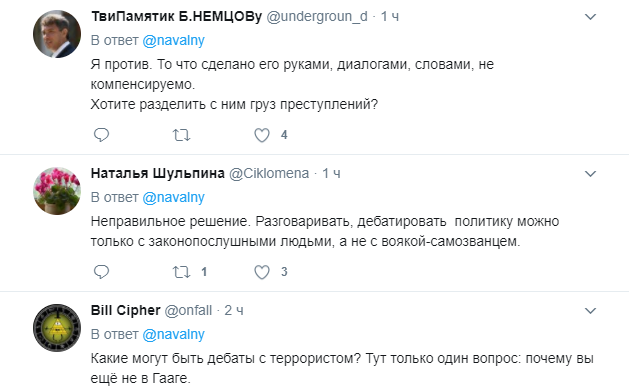Screen dimensions: 629x386
Task: Reply to Наталья Шульпина's tweet
Action: 101,272
